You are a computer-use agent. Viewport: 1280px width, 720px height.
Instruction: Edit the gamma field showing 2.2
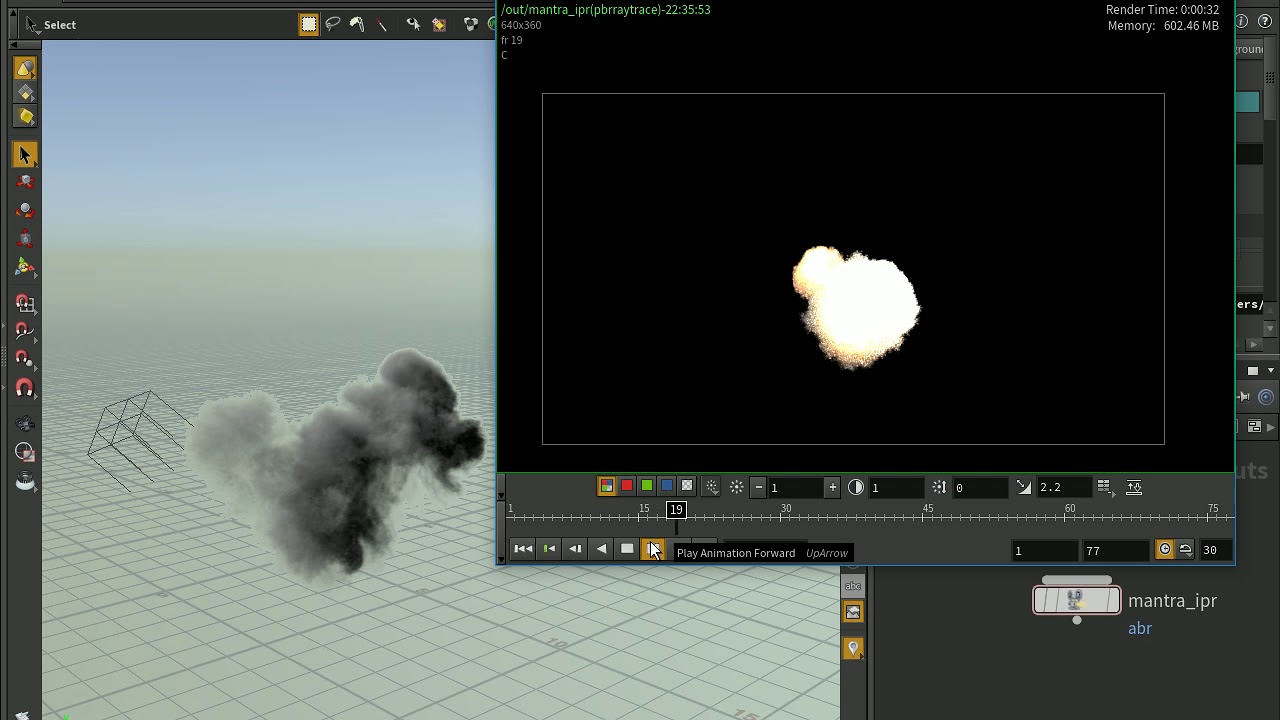1064,488
